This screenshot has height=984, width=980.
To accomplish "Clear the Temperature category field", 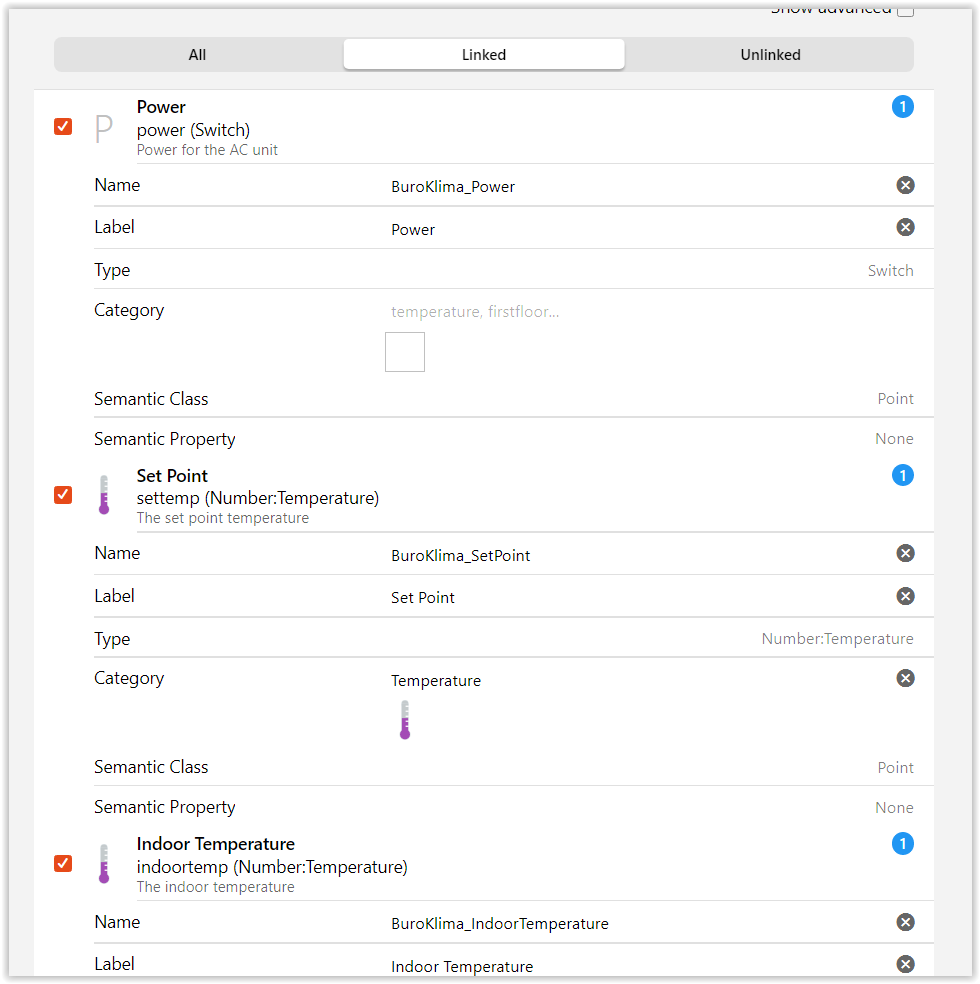I will (905, 678).
